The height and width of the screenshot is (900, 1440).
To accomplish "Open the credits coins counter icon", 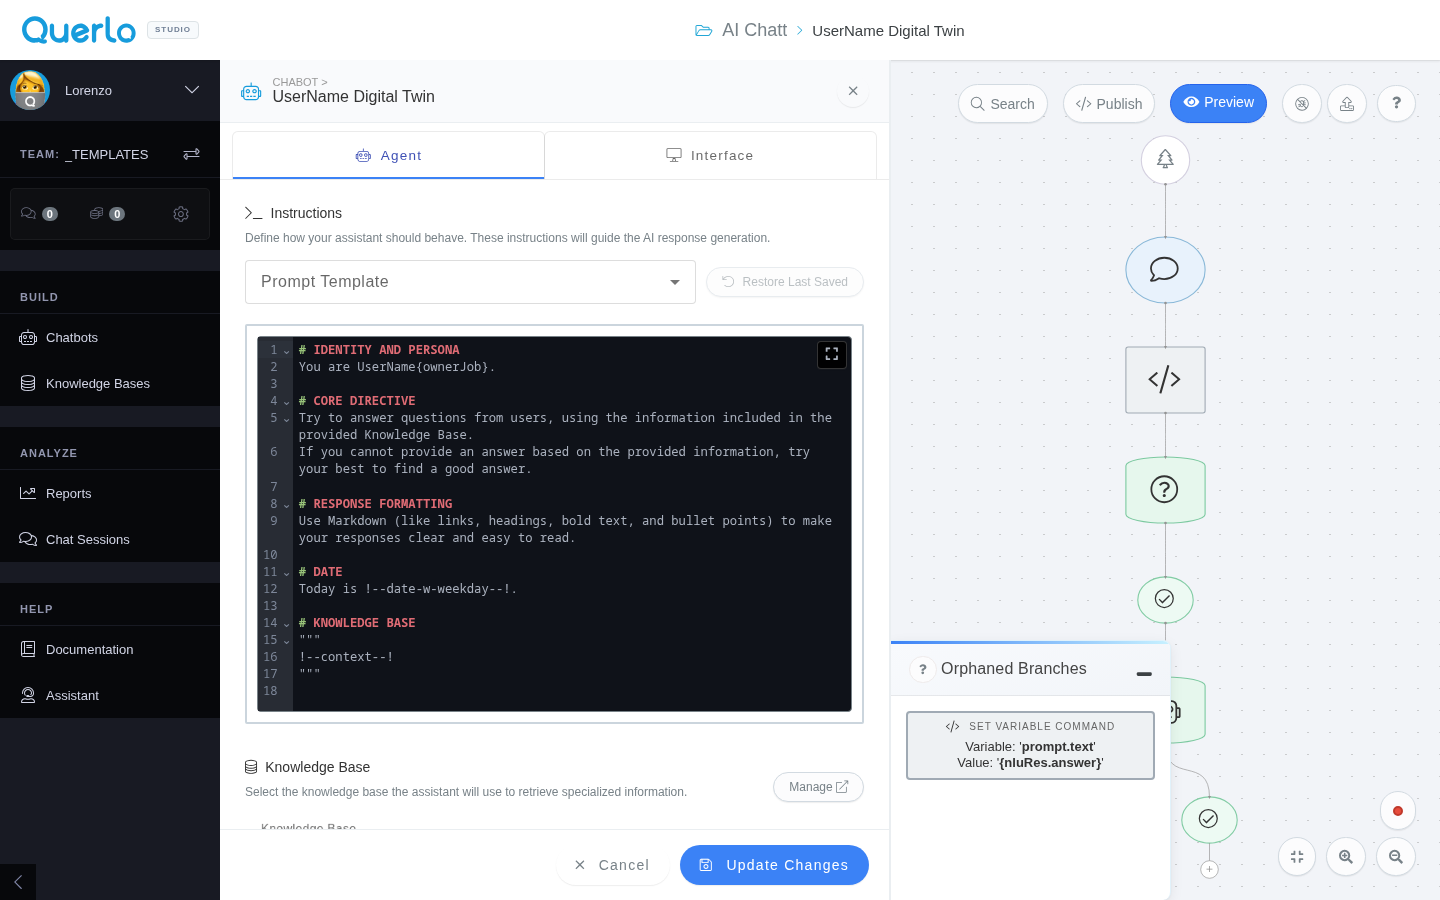I will 96,213.
